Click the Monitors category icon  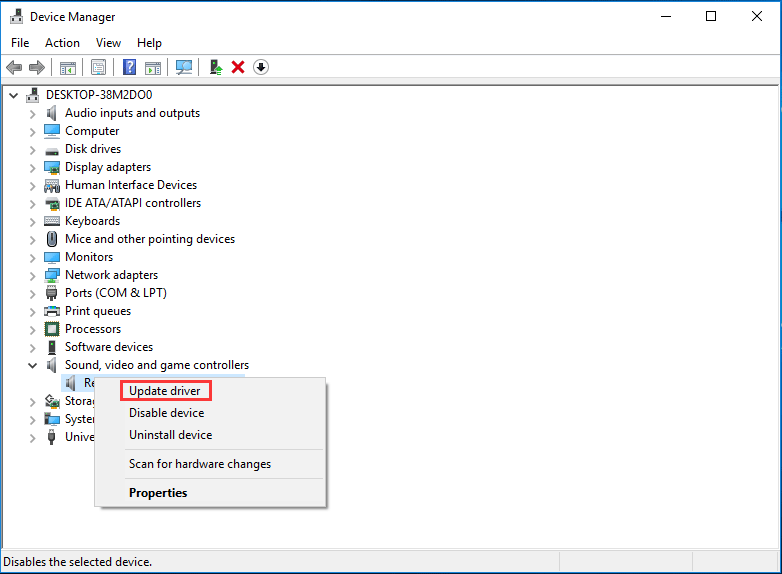[x=52, y=257]
